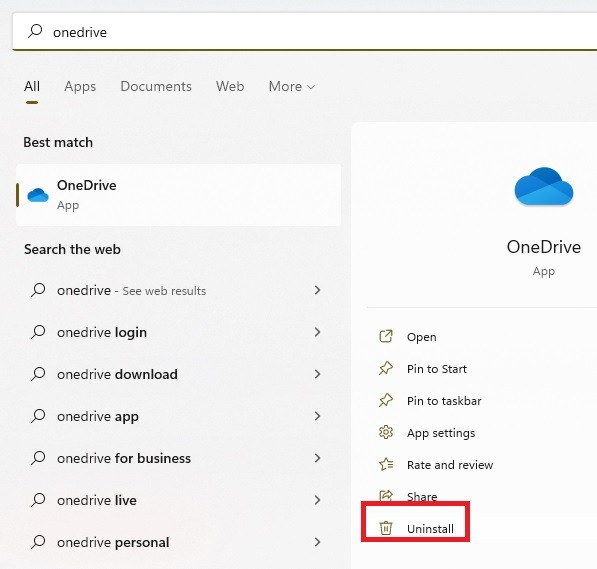The width and height of the screenshot is (597, 569).
Task: Click the OneDrive title in the details pane
Action: coord(544,247)
